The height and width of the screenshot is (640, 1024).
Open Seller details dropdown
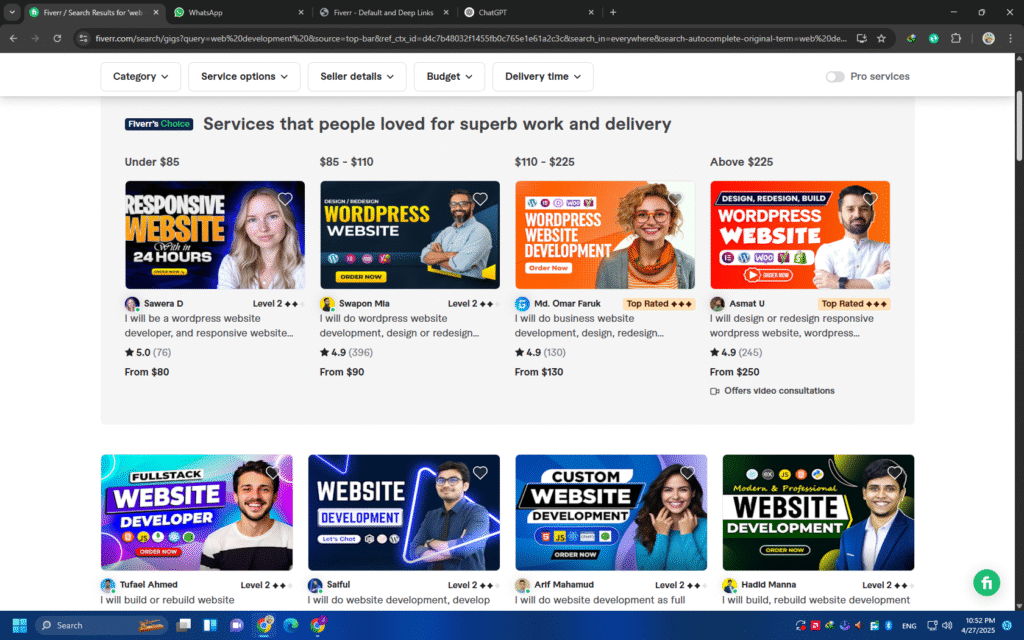357,76
